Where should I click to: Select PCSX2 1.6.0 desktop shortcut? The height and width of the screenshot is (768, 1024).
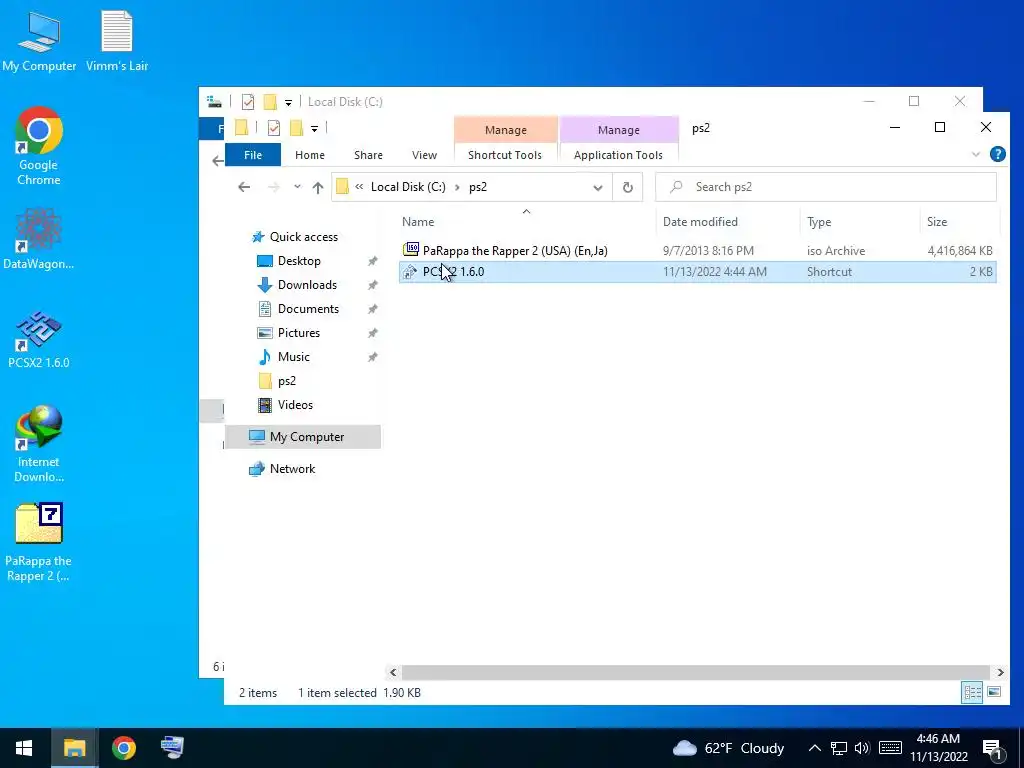[39, 340]
